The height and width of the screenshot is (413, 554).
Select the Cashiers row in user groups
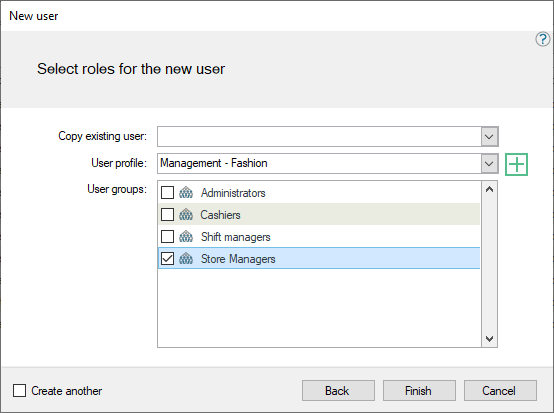pos(319,214)
